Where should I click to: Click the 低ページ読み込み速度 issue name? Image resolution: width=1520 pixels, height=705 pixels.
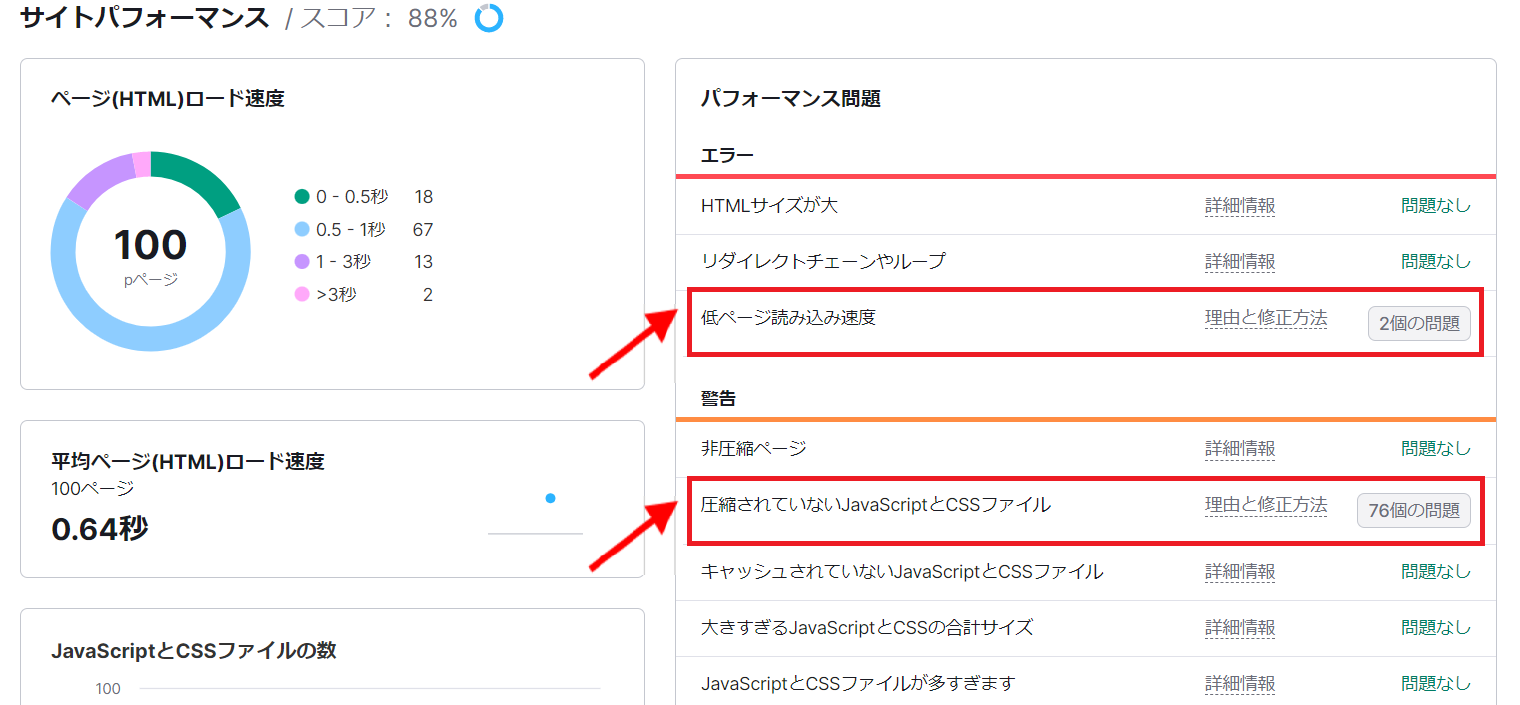coord(788,319)
